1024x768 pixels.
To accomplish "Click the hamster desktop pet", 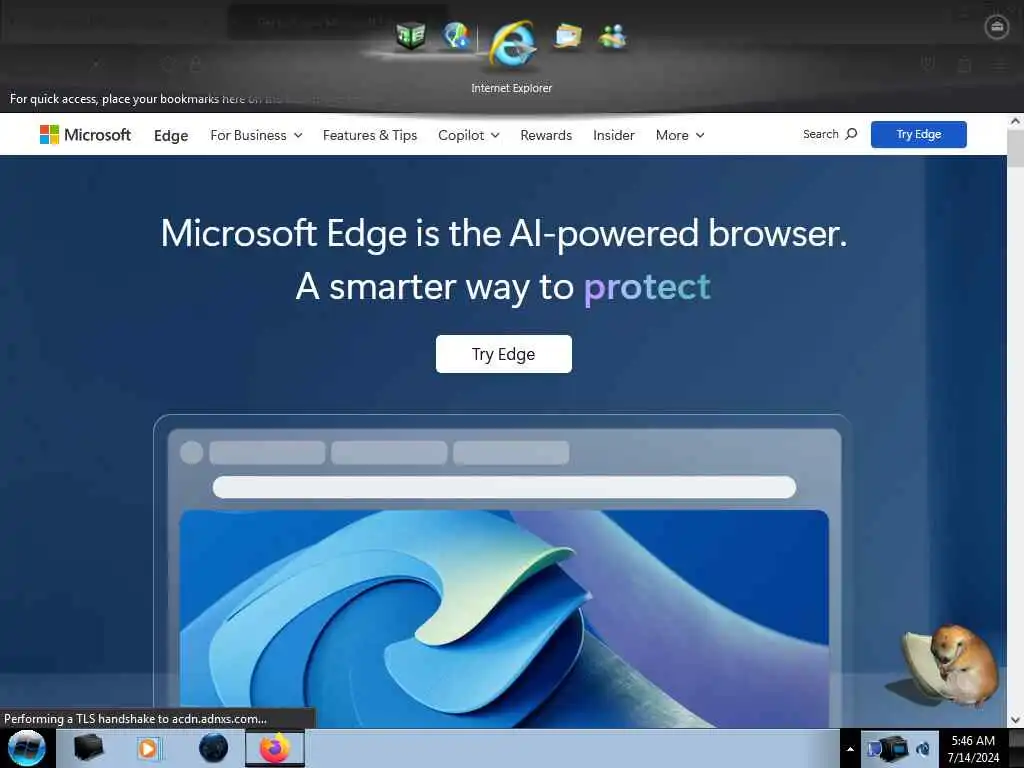I will 950,665.
